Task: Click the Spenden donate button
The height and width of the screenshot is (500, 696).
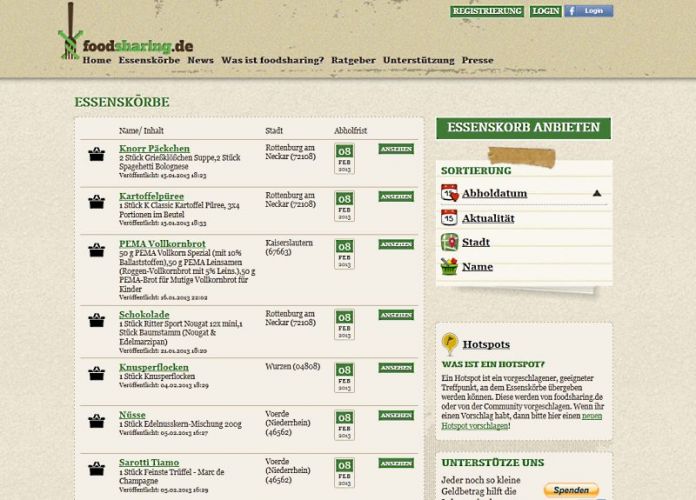Action: pos(571,490)
